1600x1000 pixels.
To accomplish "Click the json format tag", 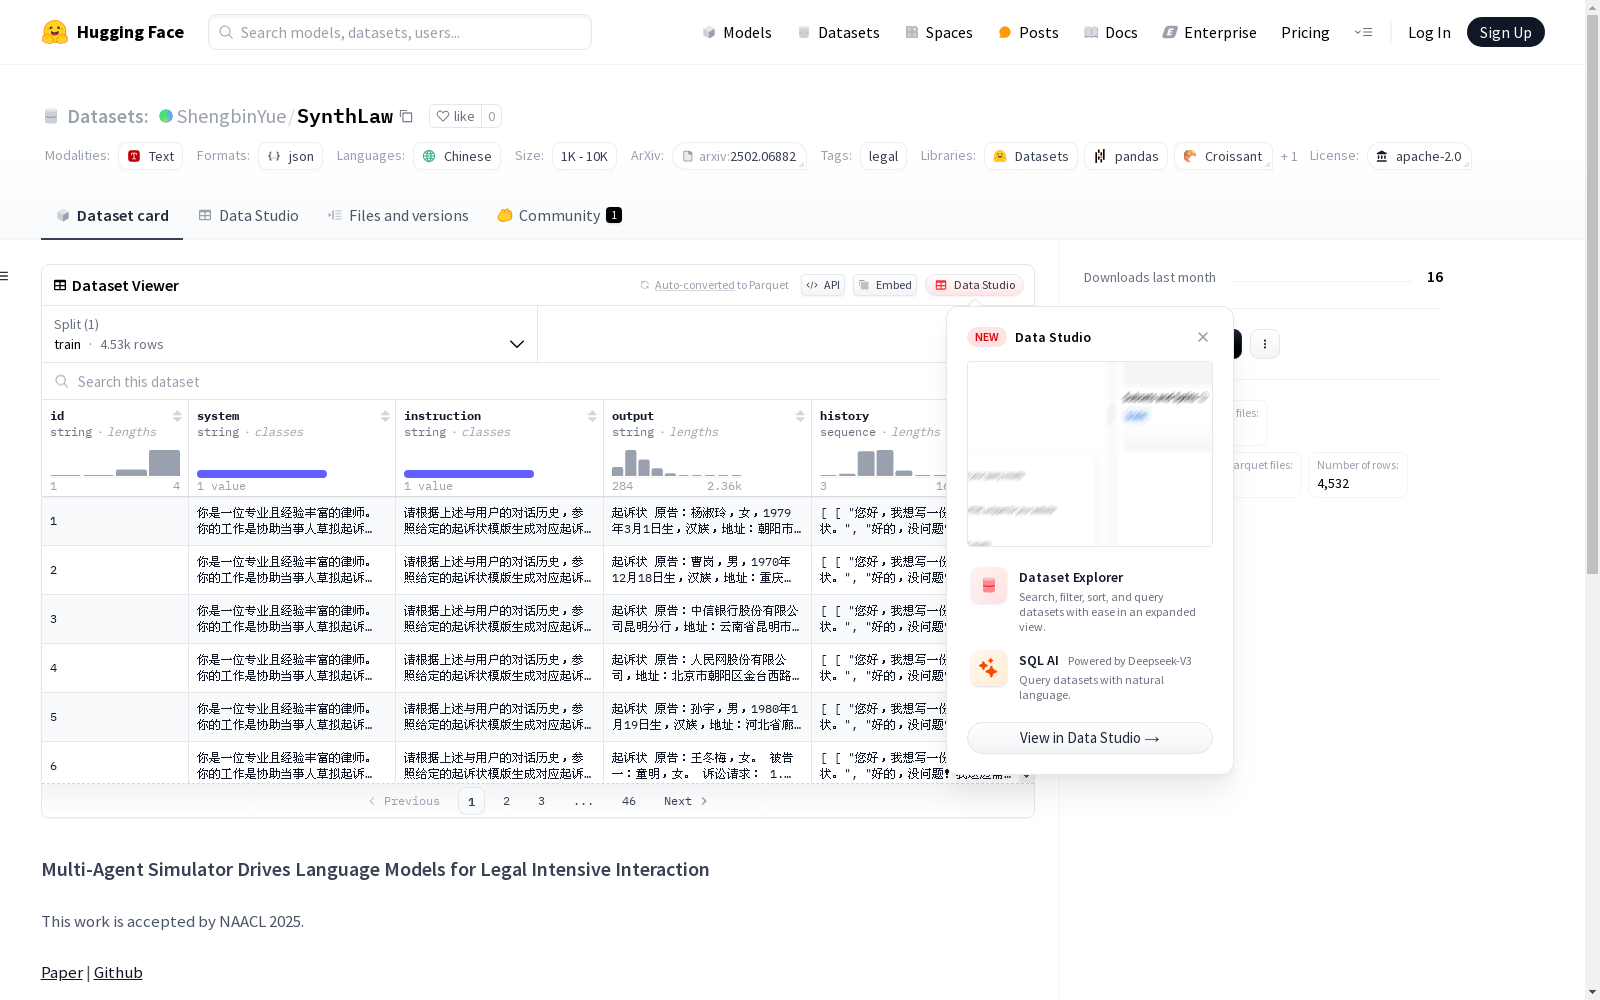I will coord(291,156).
